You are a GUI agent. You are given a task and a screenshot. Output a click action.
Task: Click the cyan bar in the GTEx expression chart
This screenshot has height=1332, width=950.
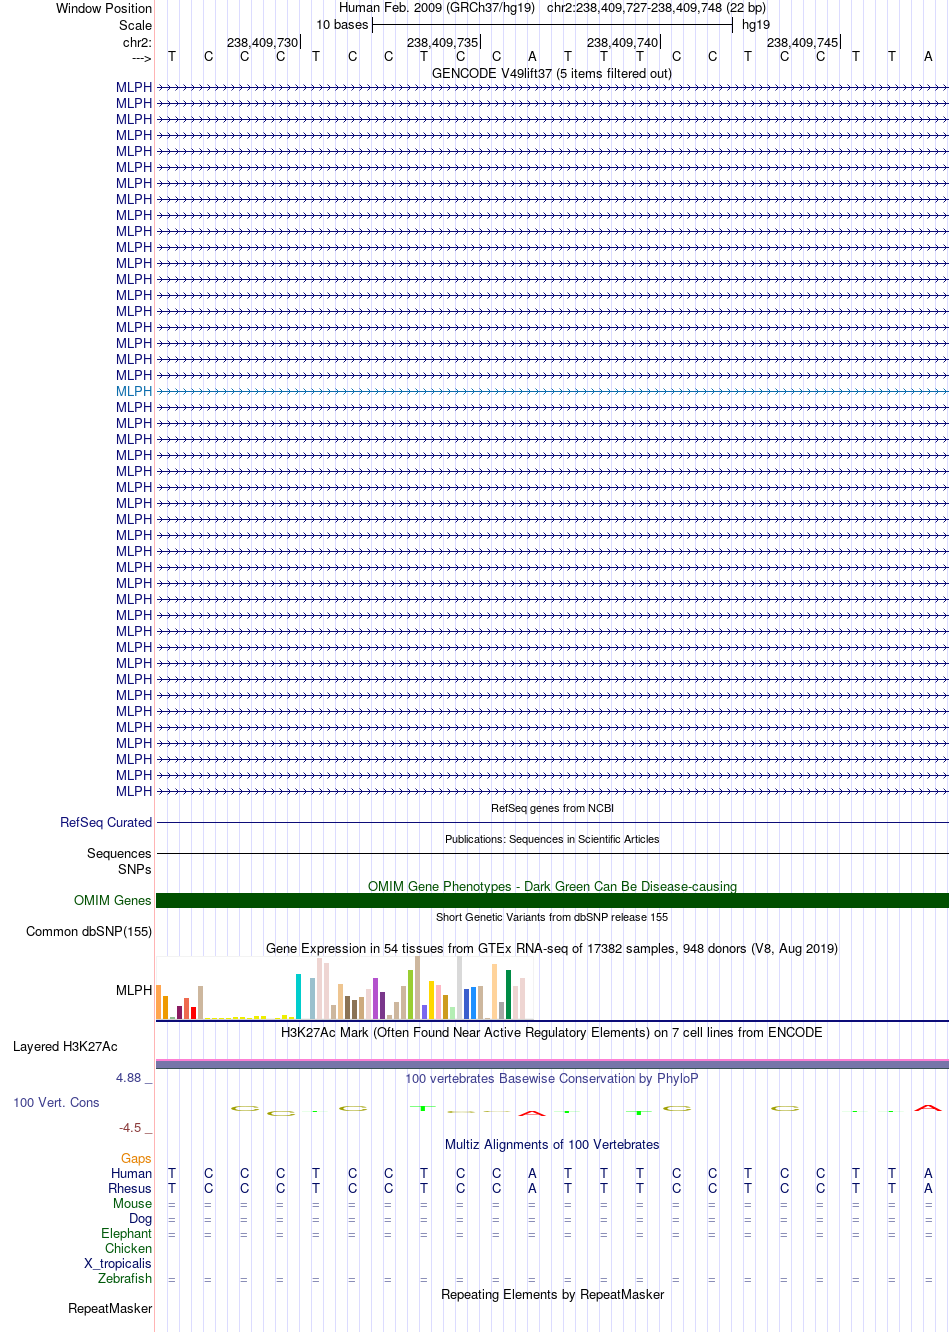pyautogui.click(x=299, y=996)
